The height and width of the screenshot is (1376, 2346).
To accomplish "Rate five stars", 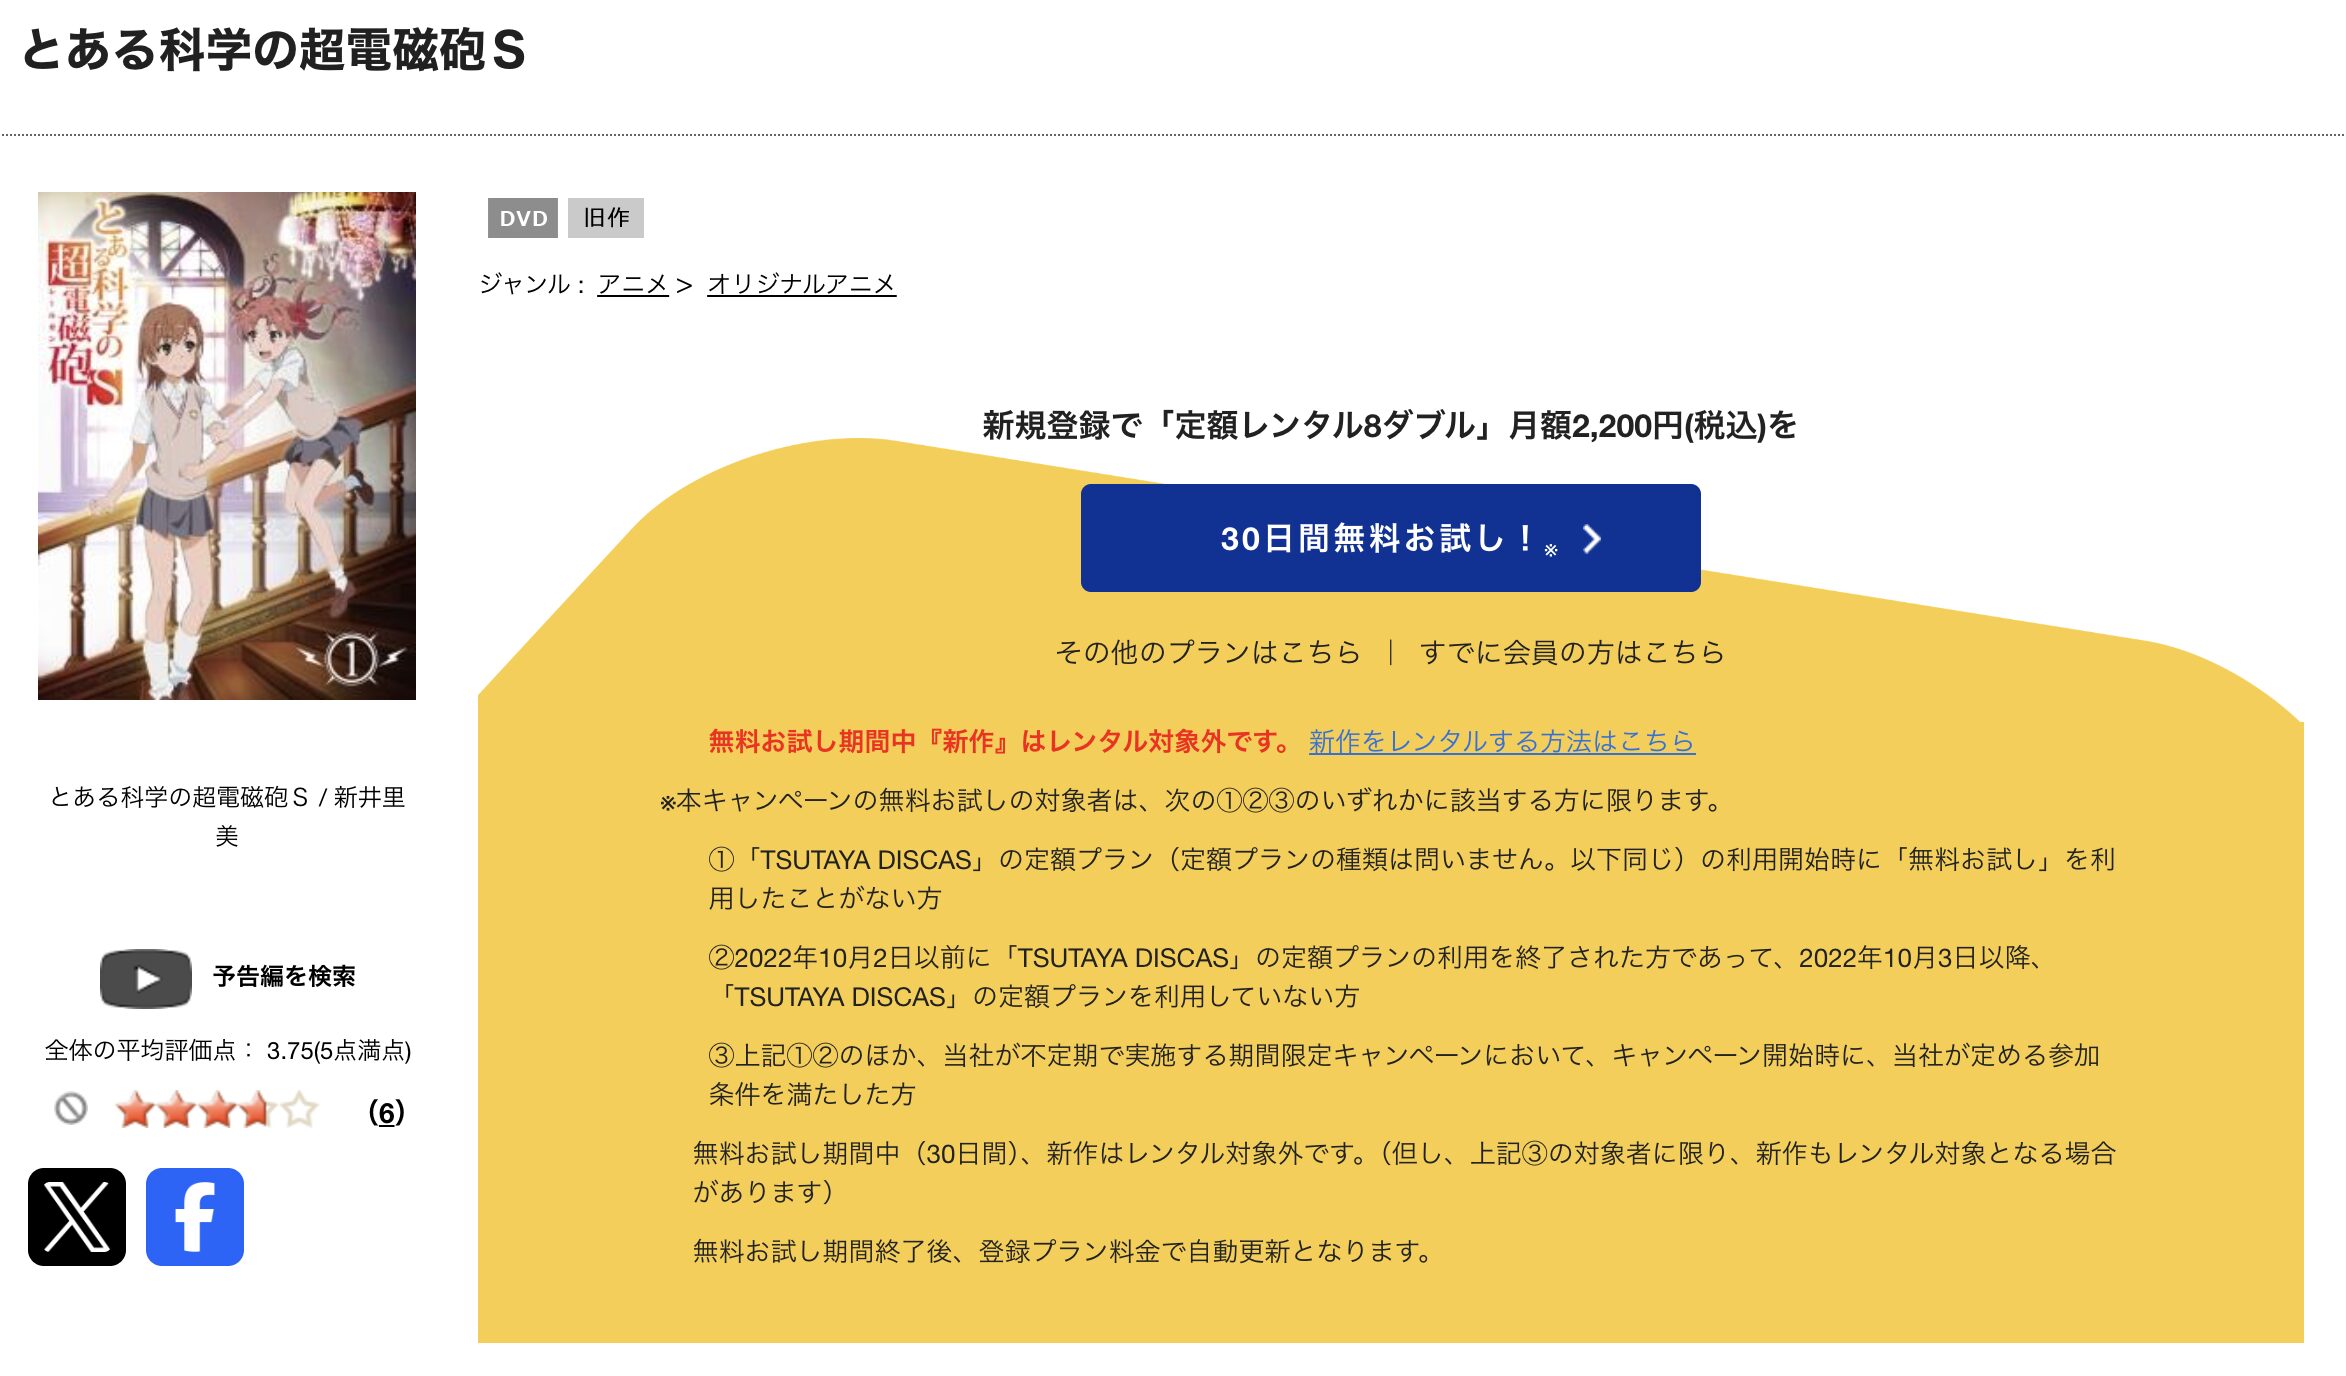I will [299, 1110].
